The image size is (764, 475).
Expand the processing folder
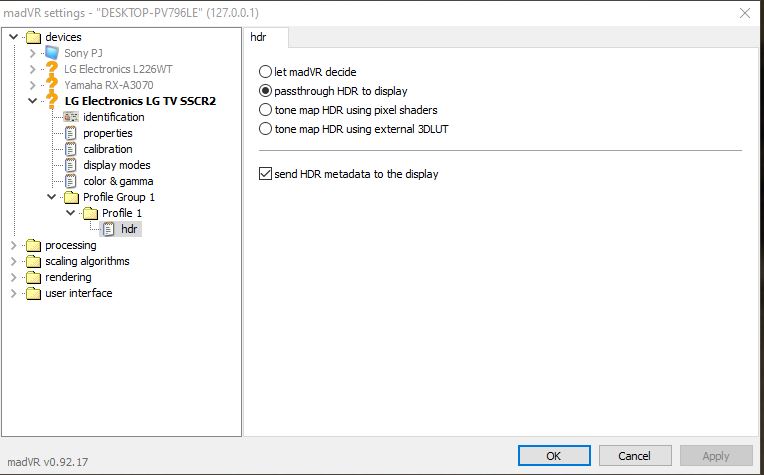click(x=14, y=245)
